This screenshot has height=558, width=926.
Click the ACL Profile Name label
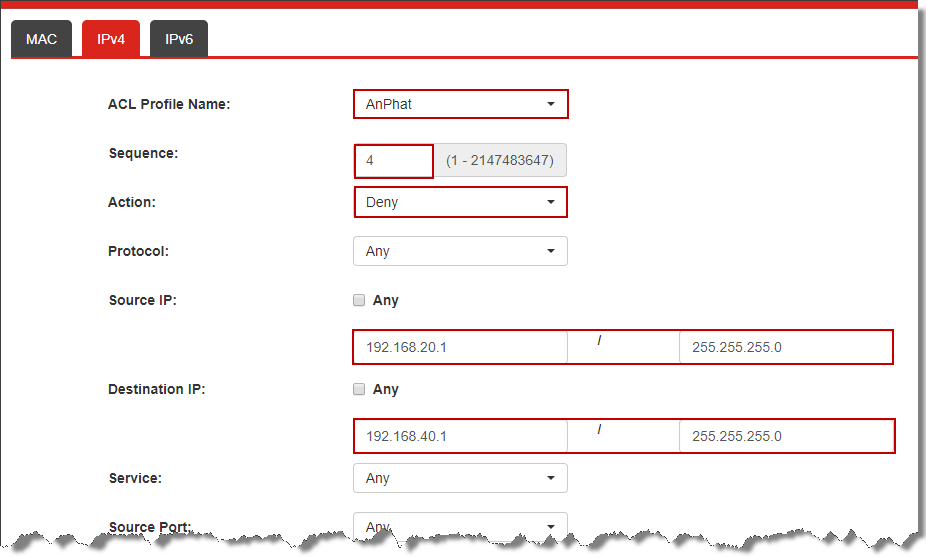tap(169, 105)
